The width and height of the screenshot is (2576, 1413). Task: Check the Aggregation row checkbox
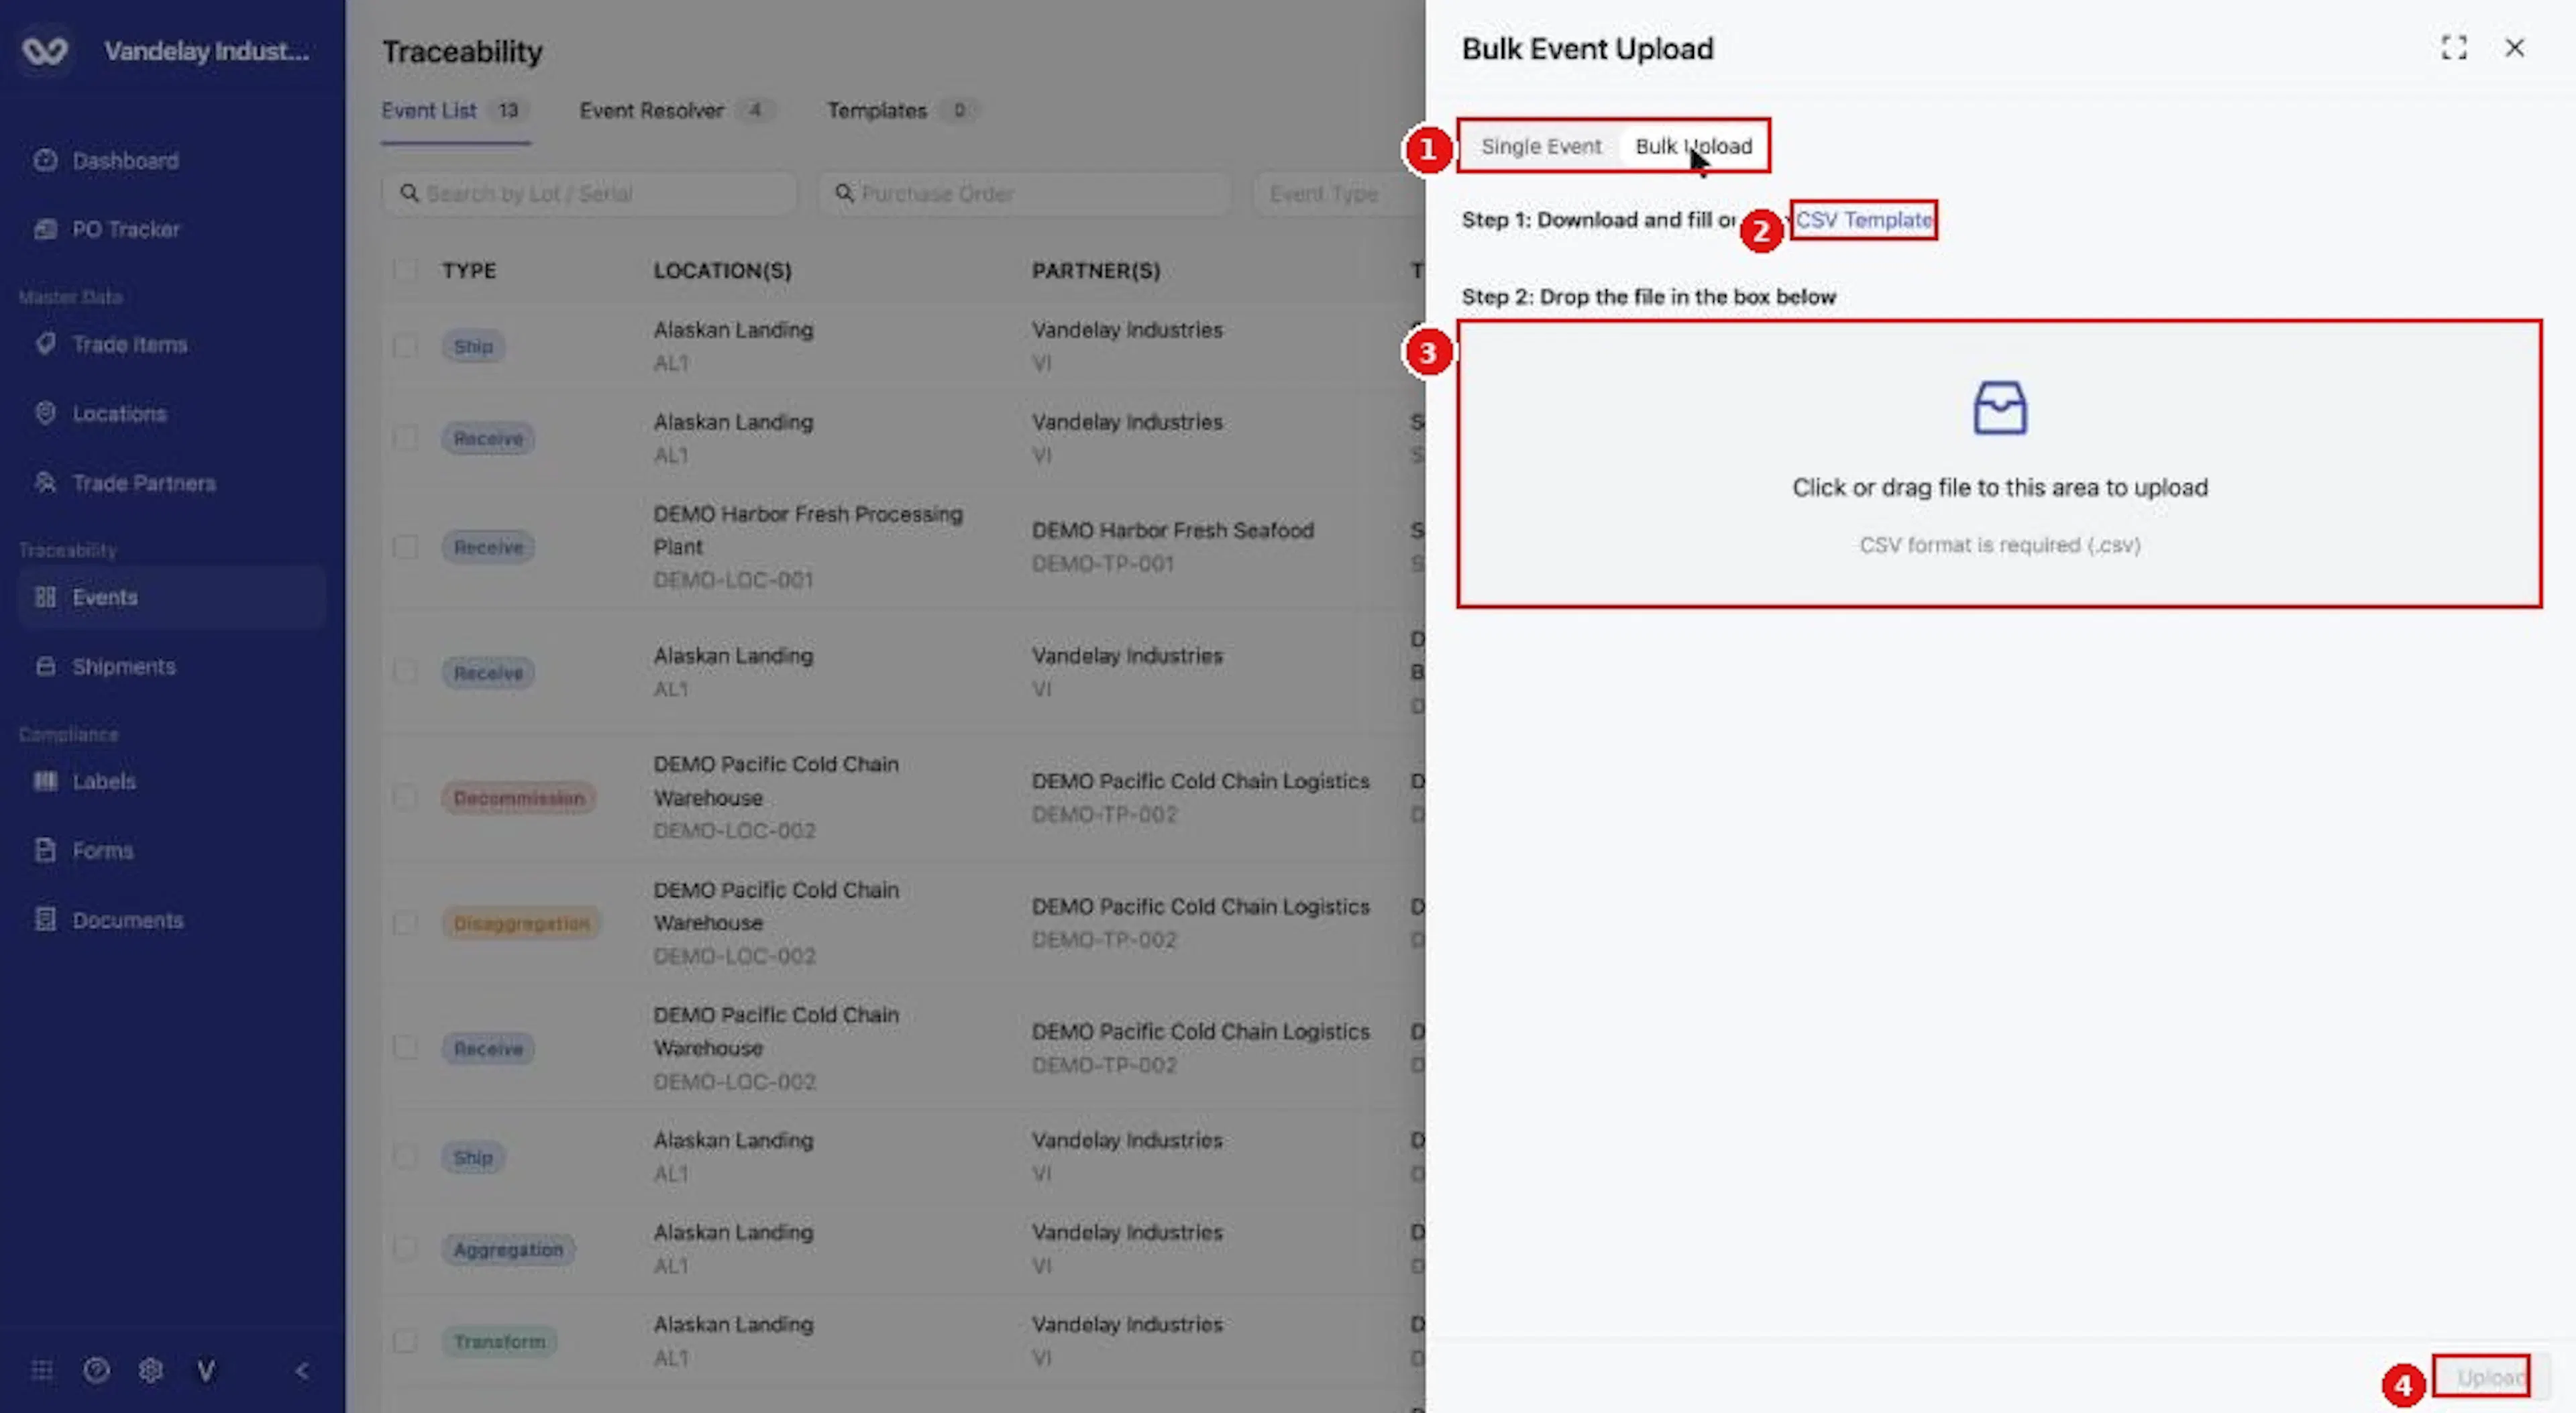[x=405, y=1249]
